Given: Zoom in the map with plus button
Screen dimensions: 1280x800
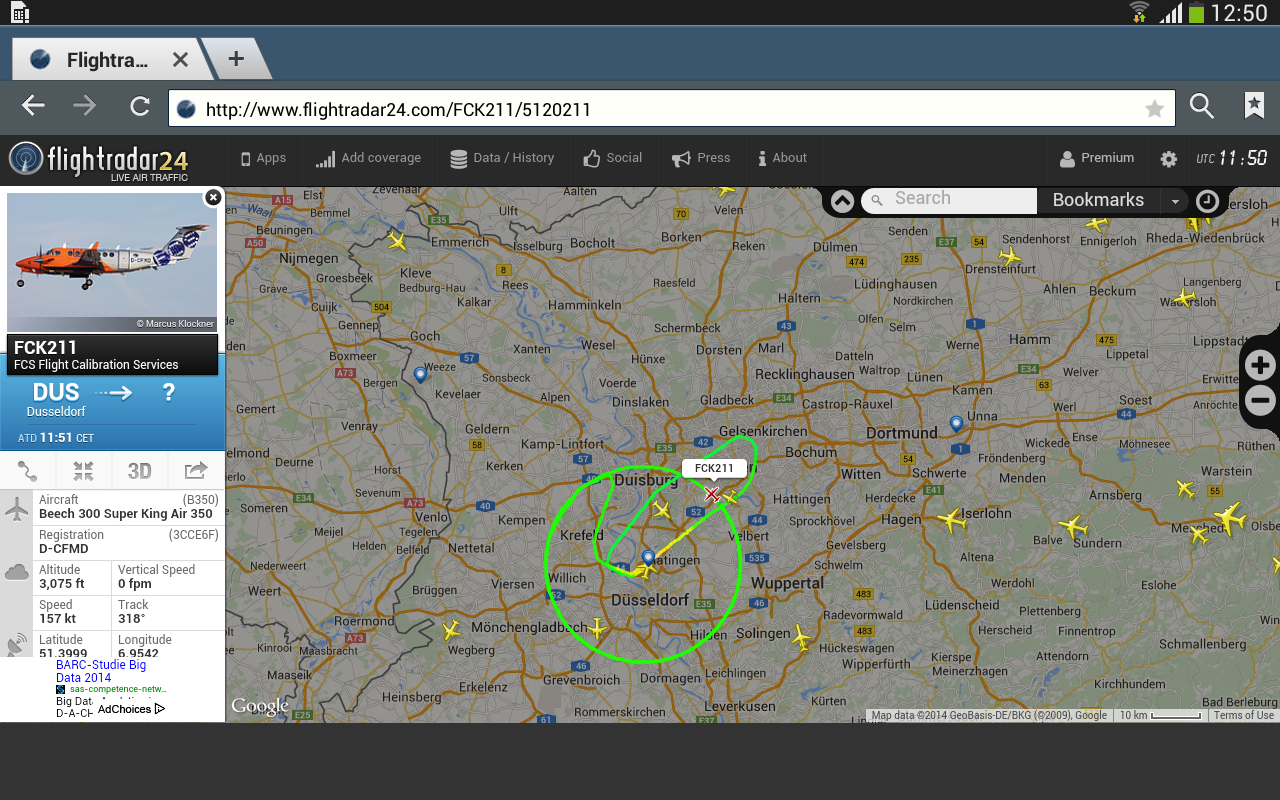Looking at the screenshot, I should click(1260, 366).
